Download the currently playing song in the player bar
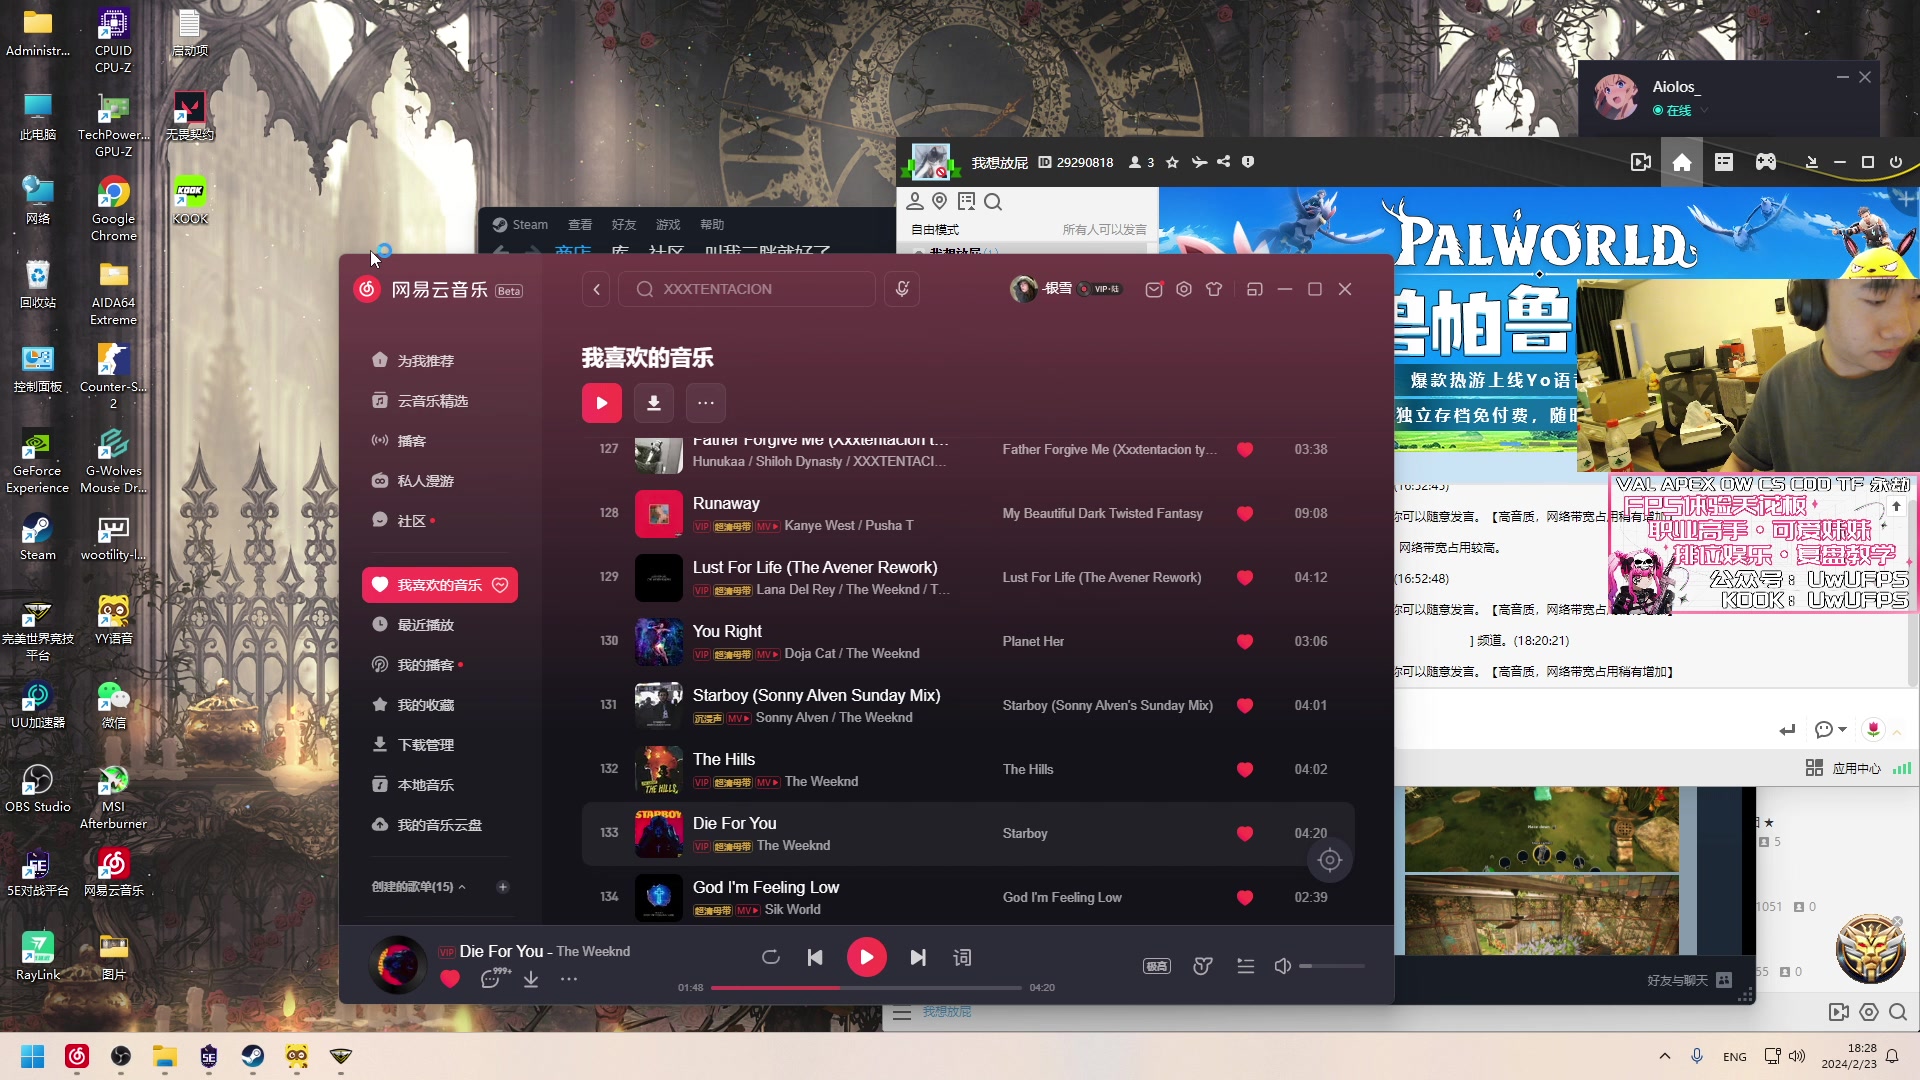Screen dimensions: 1920x1080 pyautogui.click(x=531, y=980)
